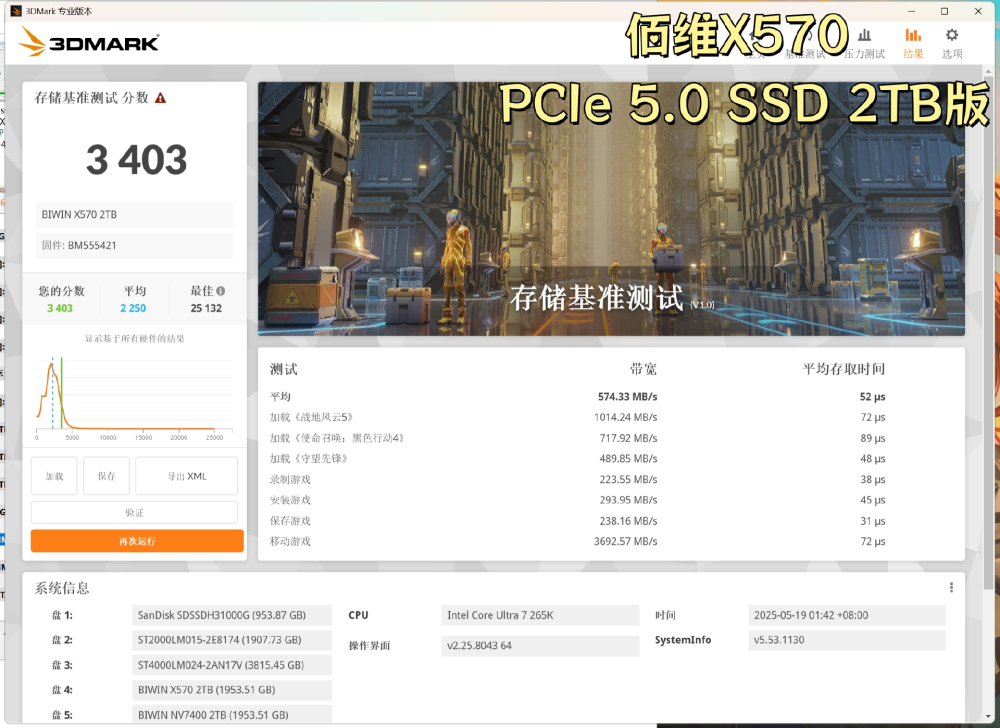Viewport: 1000px width, 728px height.
Task: Click the 显示基于所有硬件的结果 caption
Action: click(x=135, y=339)
